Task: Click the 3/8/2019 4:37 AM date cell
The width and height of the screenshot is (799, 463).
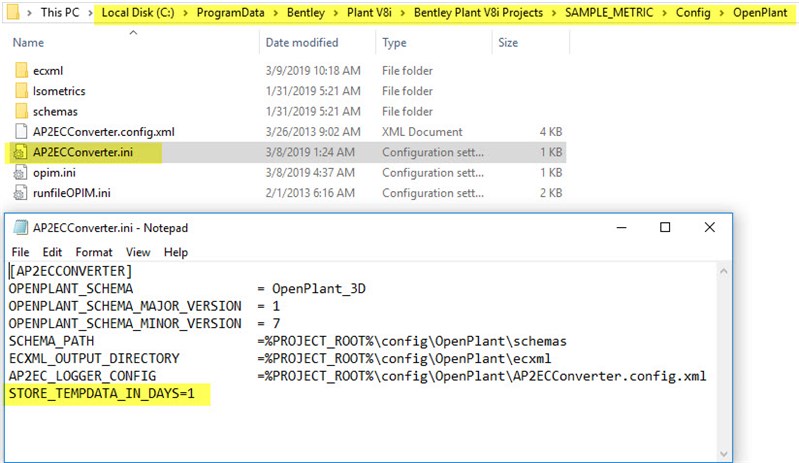Action: tap(310, 172)
